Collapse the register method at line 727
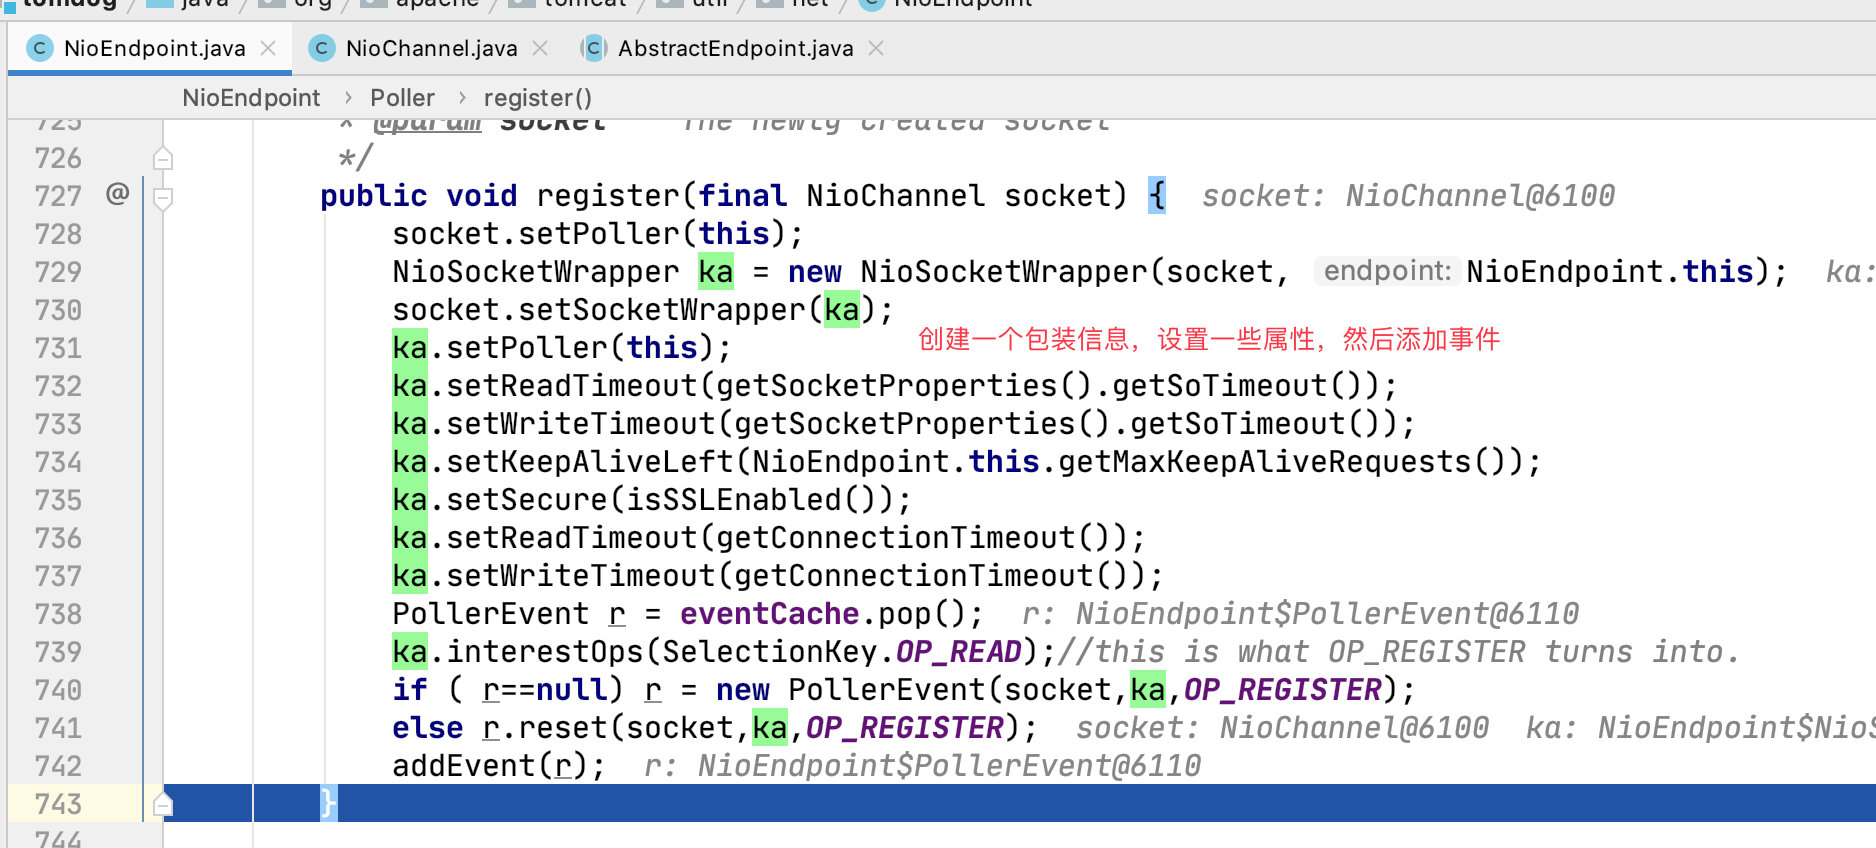1876x848 pixels. [x=163, y=197]
